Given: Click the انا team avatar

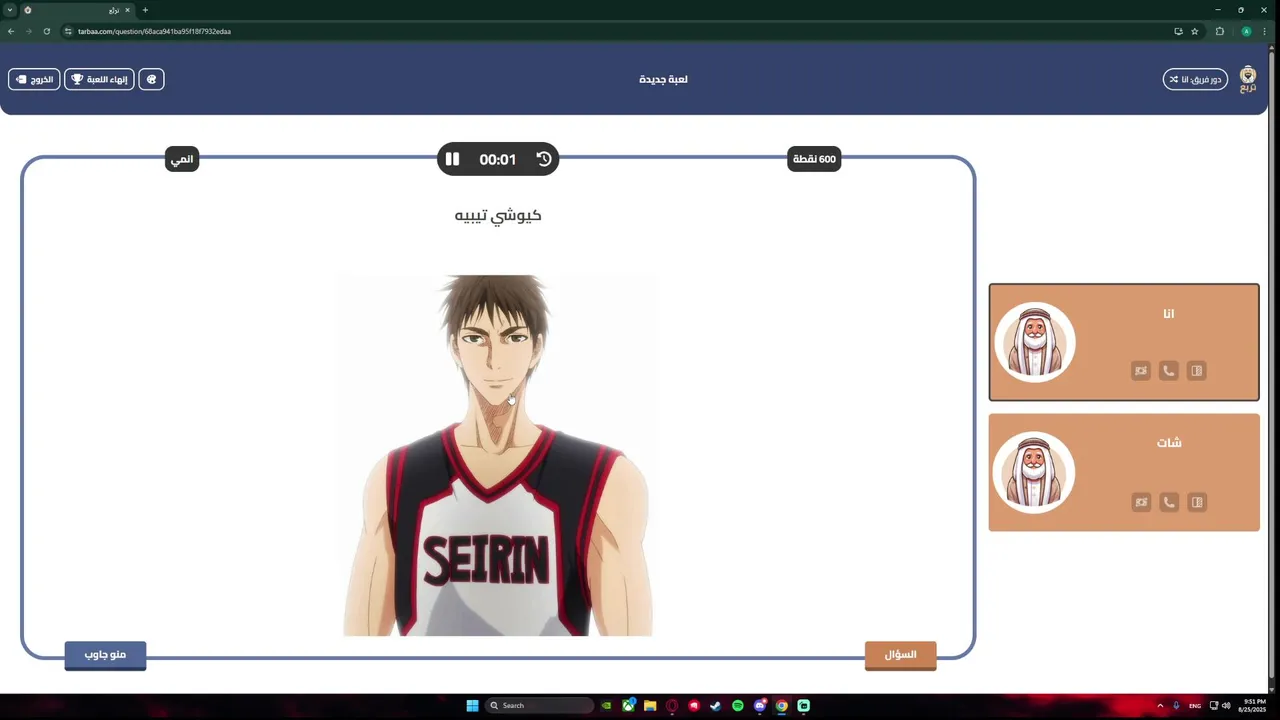Looking at the screenshot, I should [1034, 342].
